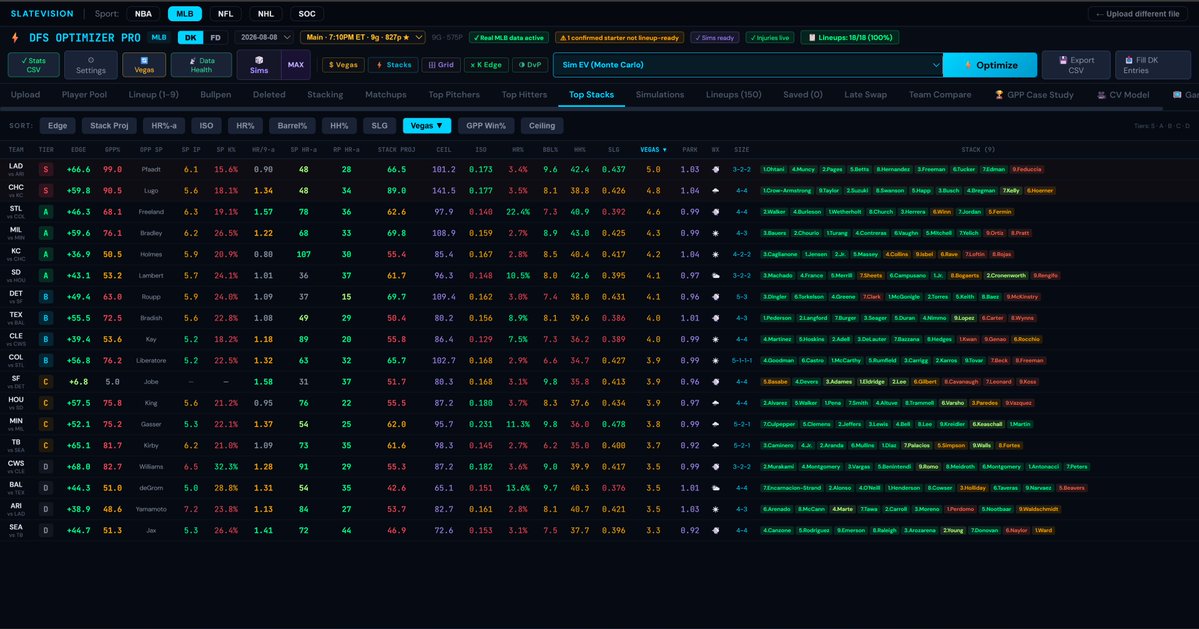The image size is (1199, 629).
Task: Switch to the Lineups (150) tab
Action: [x=733, y=95]
